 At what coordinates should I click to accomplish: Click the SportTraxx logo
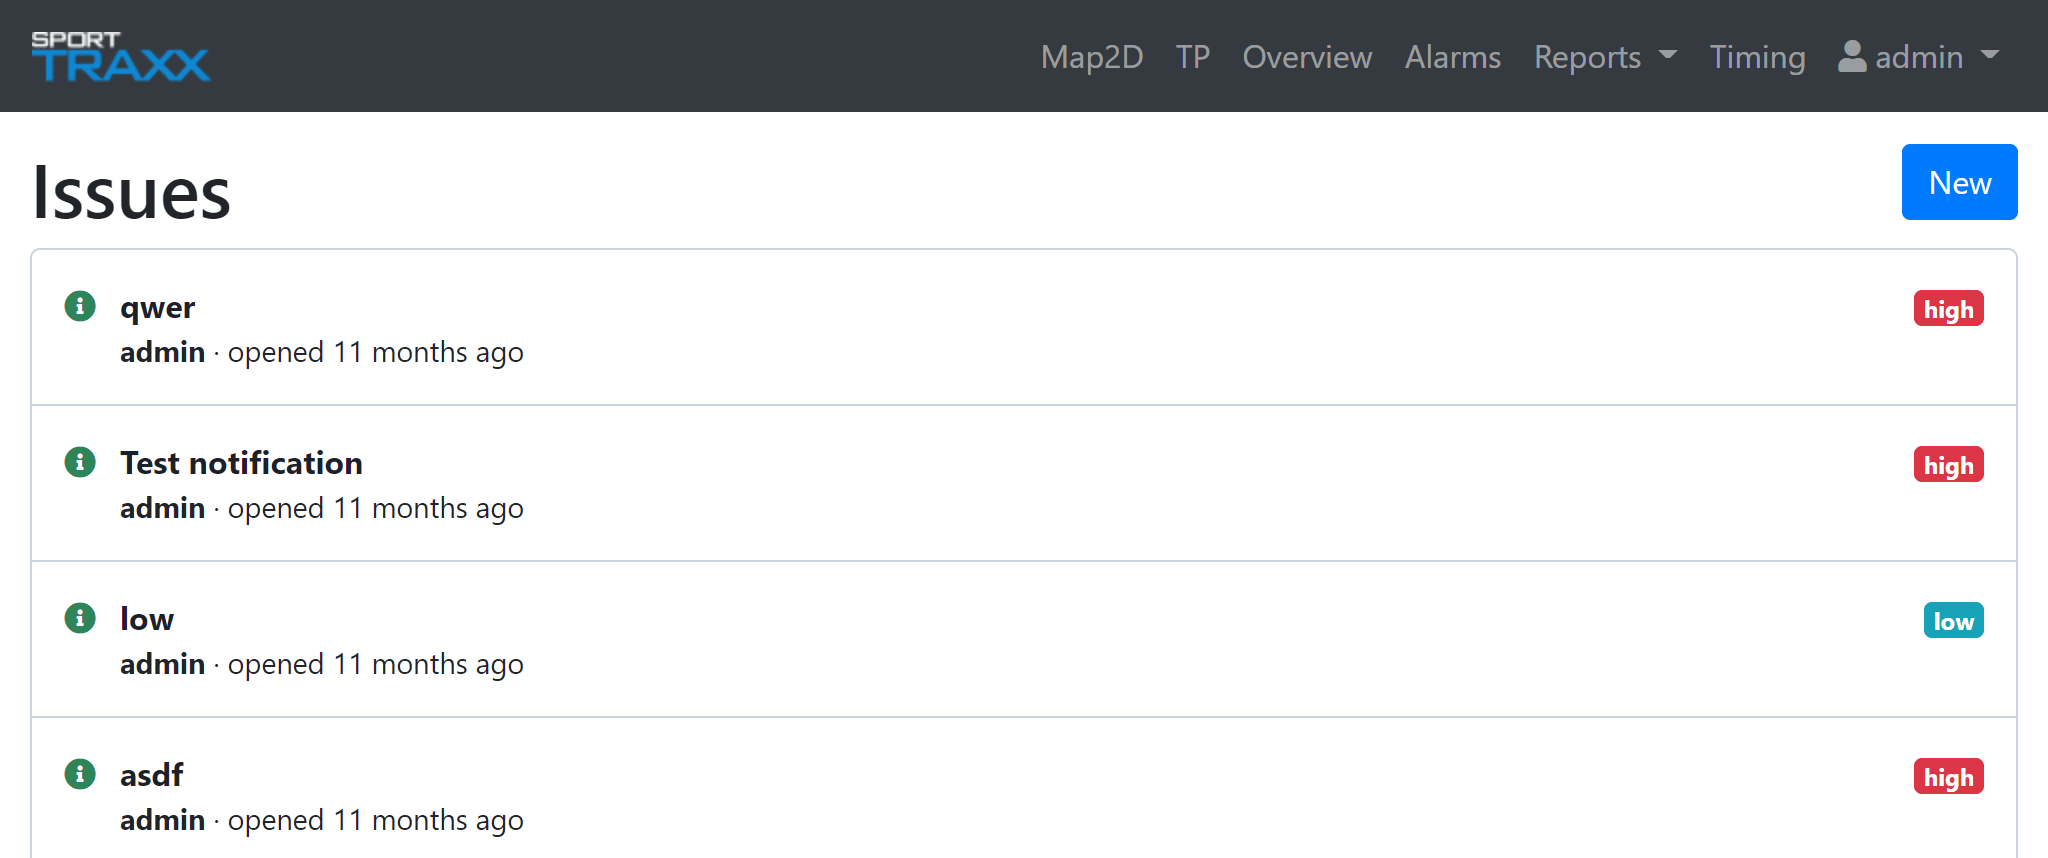tap(120, 56)
